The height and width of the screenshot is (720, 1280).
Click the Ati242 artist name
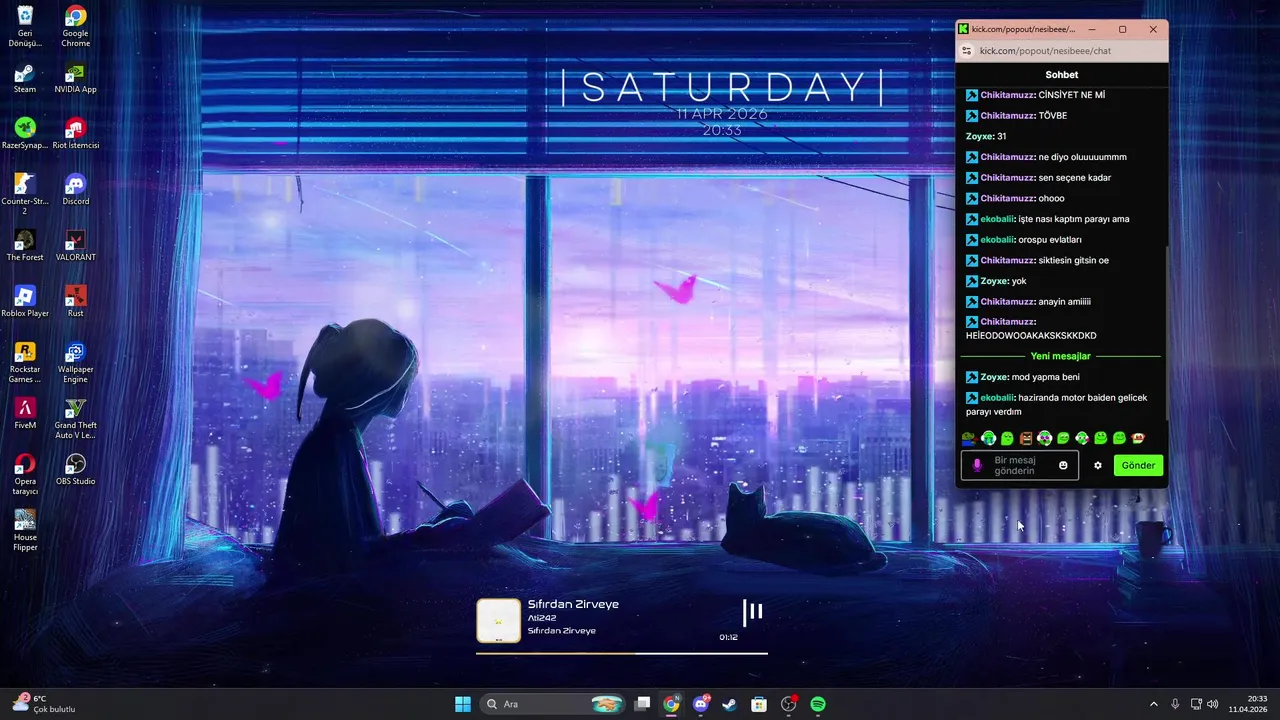click(x=542, y=618)
